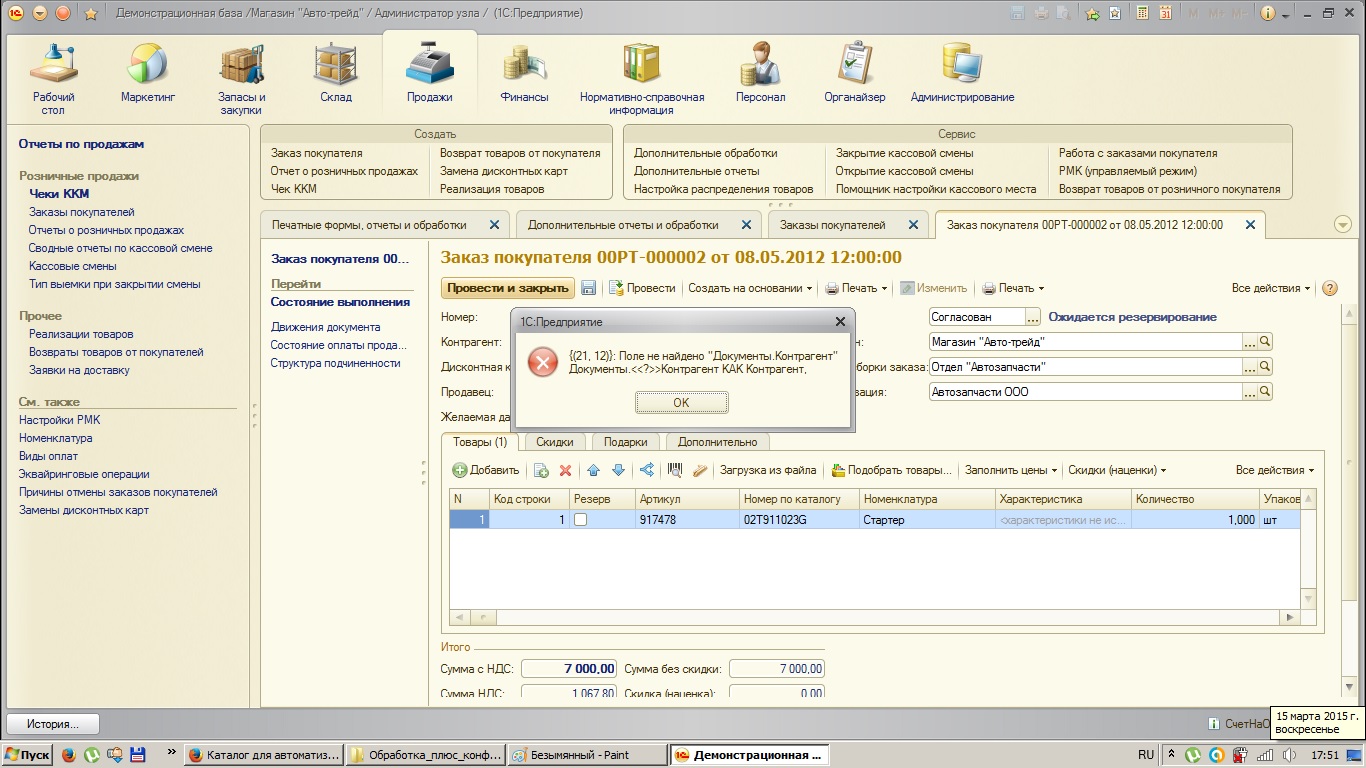This screenshot has height=768, width=1366.
Task: Move row up with blue arrow
Action: [594, 470]
